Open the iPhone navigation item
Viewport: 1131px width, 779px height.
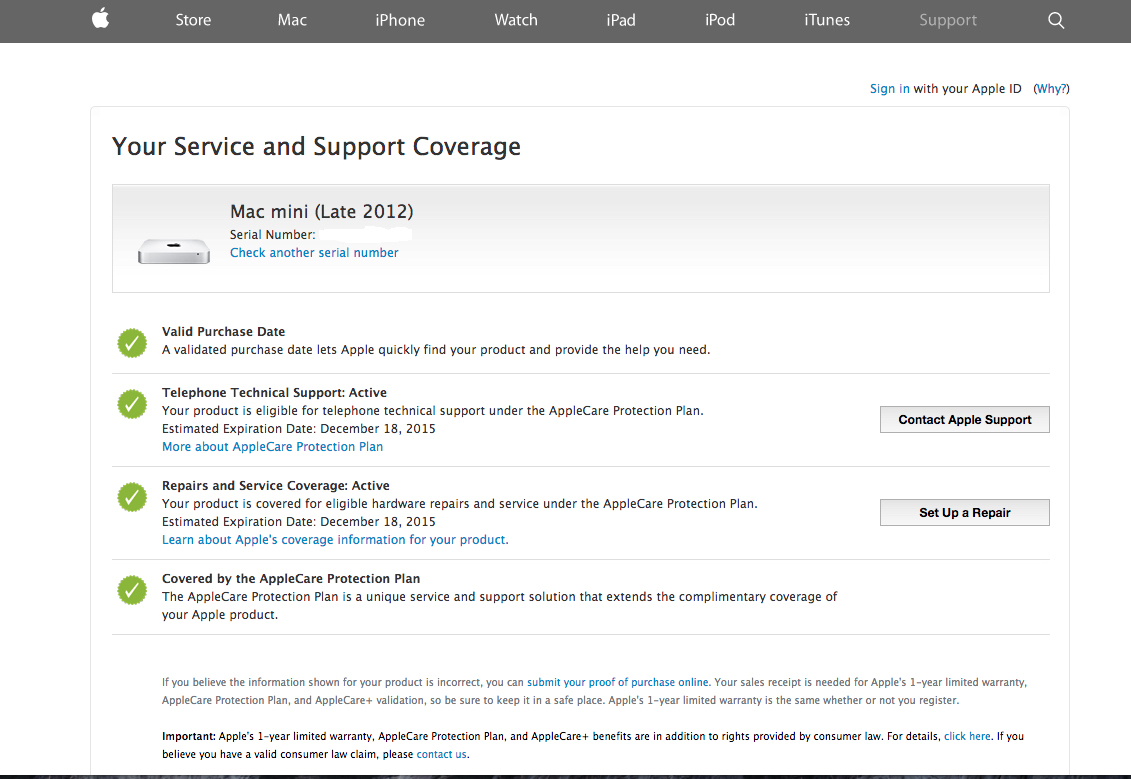pos(400,20)
